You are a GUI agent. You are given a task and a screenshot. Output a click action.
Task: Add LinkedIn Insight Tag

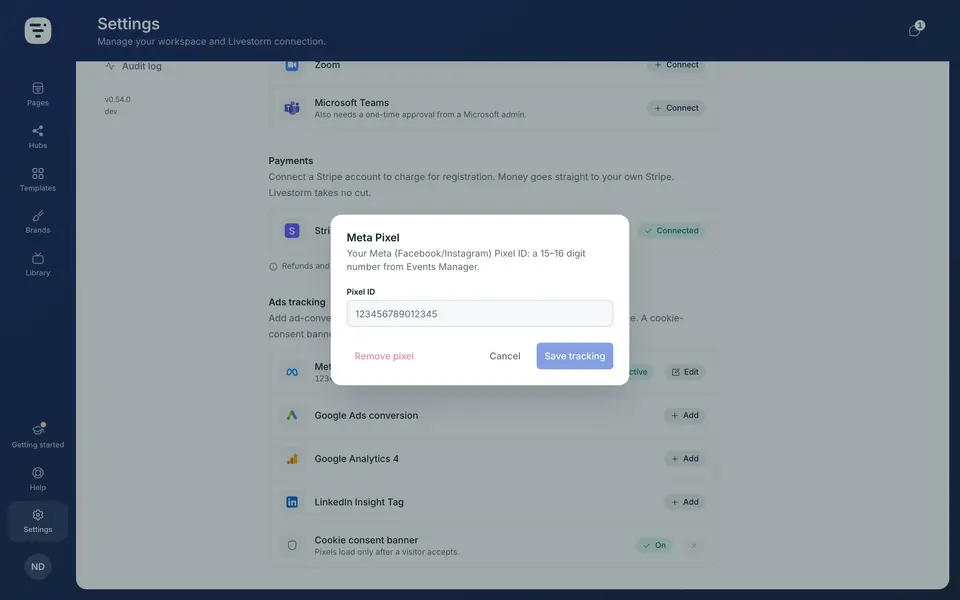(x=684, y=502)
